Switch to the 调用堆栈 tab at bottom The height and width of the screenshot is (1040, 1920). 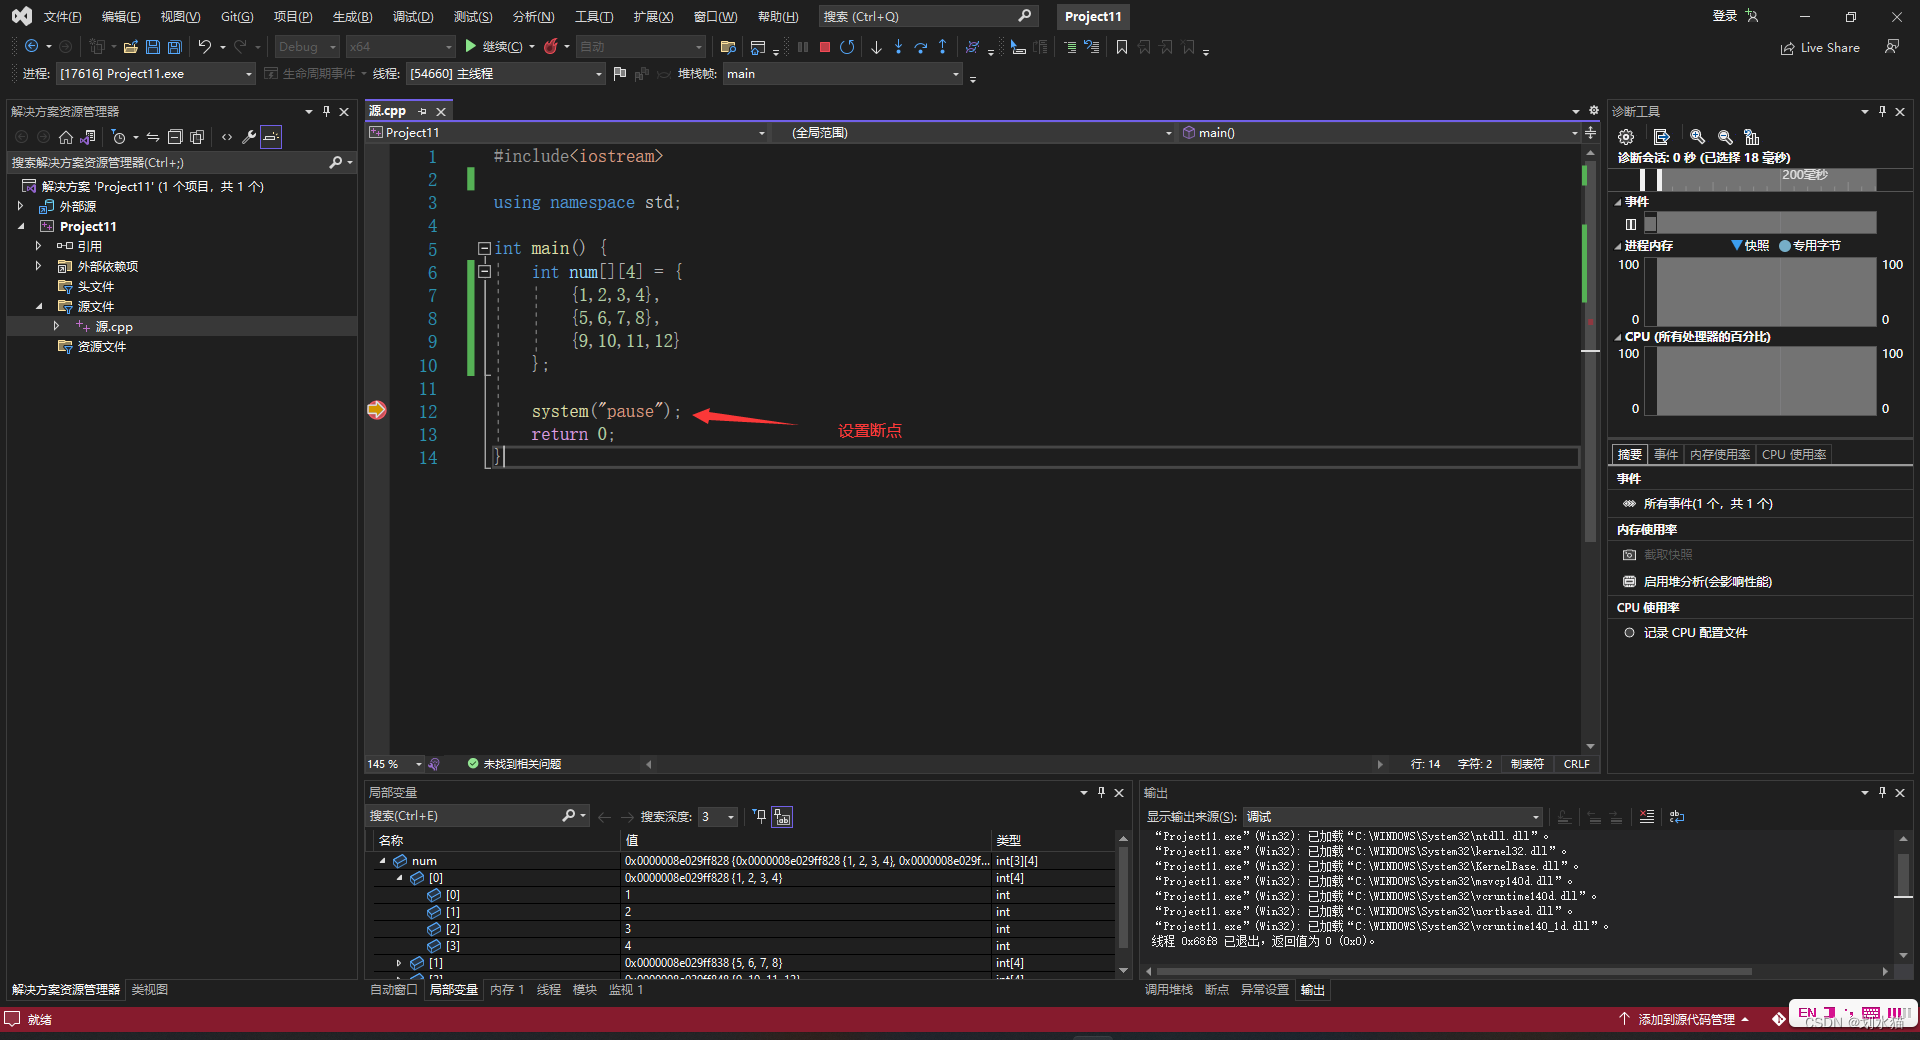coord(1169,990)
